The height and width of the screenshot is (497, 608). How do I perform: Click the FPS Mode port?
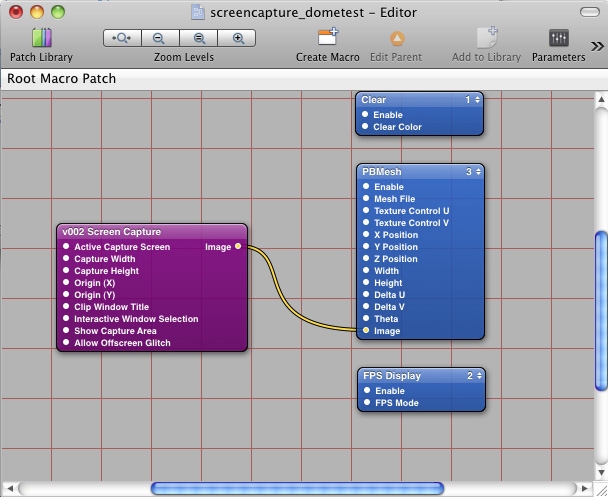point(367,402)
